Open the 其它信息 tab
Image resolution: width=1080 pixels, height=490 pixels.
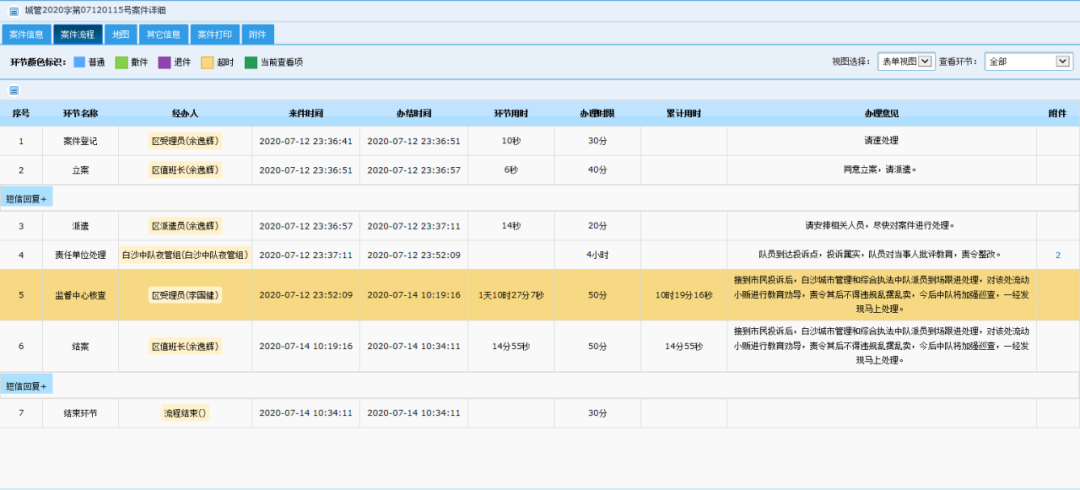tap(163, 34)
